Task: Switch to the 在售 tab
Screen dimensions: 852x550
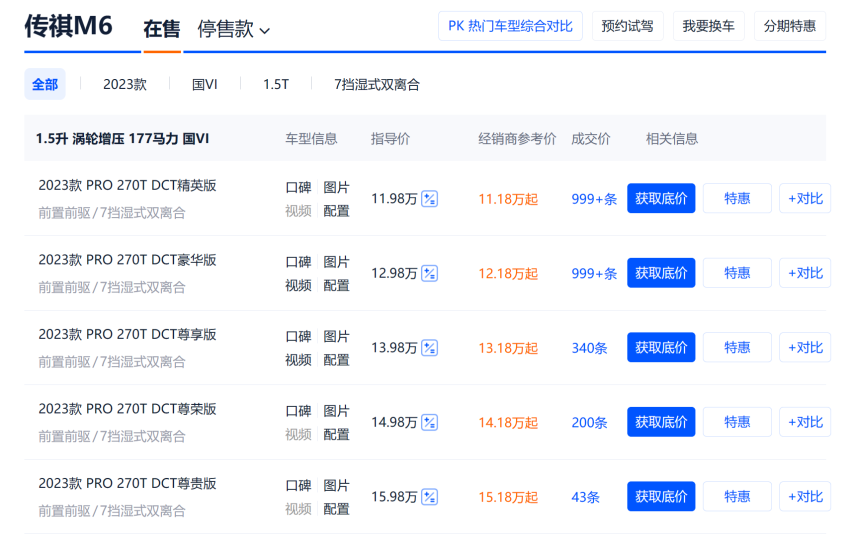Action: tap(161, 29)
